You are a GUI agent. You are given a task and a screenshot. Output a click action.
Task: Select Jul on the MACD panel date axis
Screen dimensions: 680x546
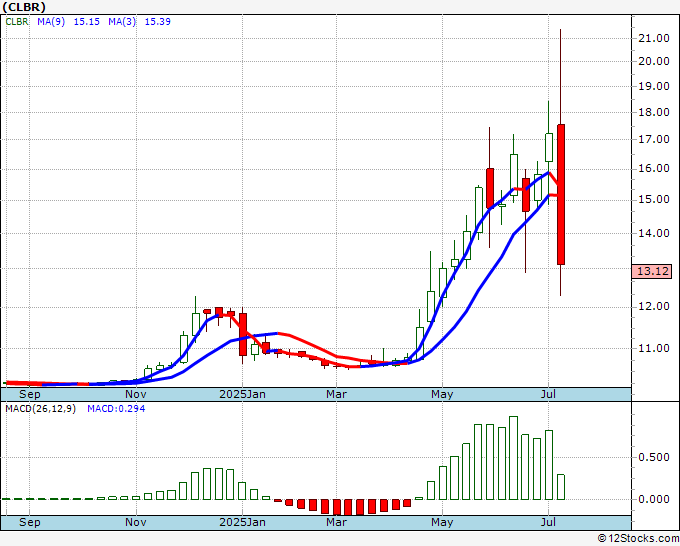click(x=548, y=522)
